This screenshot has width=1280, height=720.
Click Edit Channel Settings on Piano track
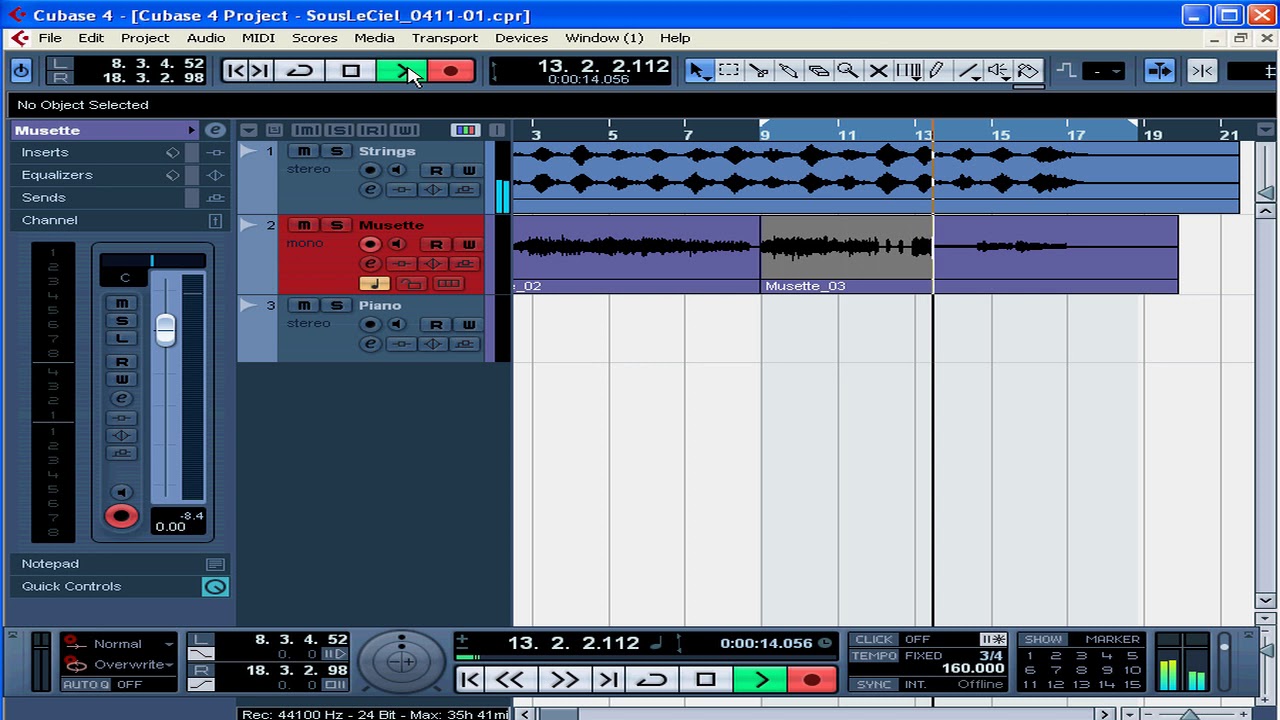pos(370,344)
